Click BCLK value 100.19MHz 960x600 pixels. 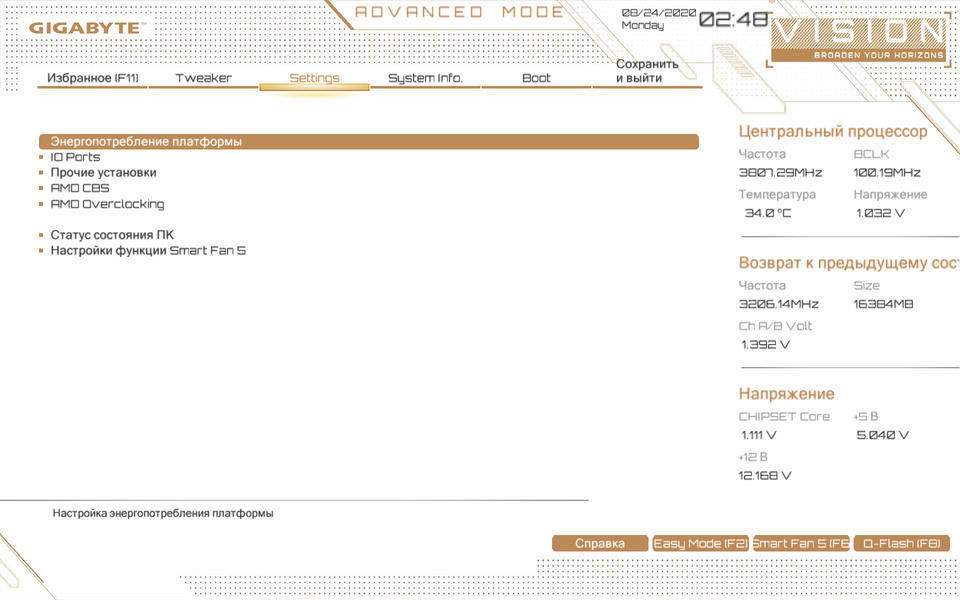(x=887, y=173)
